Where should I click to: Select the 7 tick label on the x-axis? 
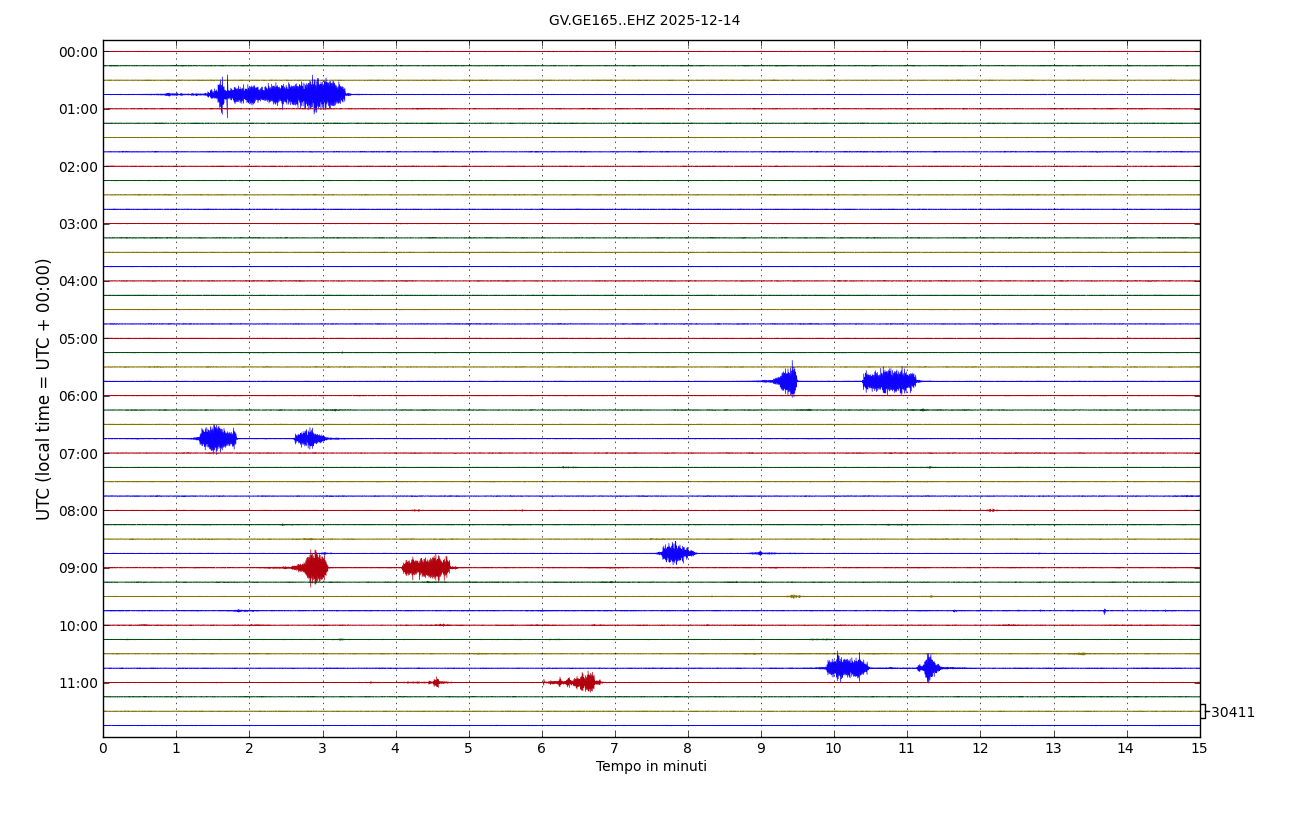pyautogui.click(x=615, y=749)
